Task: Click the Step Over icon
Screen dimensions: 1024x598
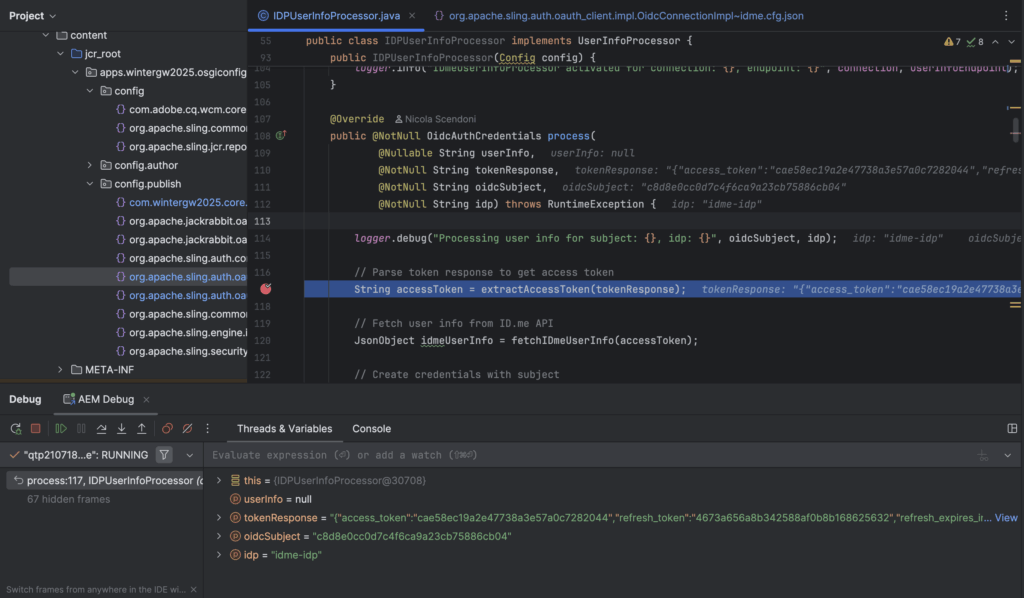Action: pyautogui.click(x=101, y=429)
